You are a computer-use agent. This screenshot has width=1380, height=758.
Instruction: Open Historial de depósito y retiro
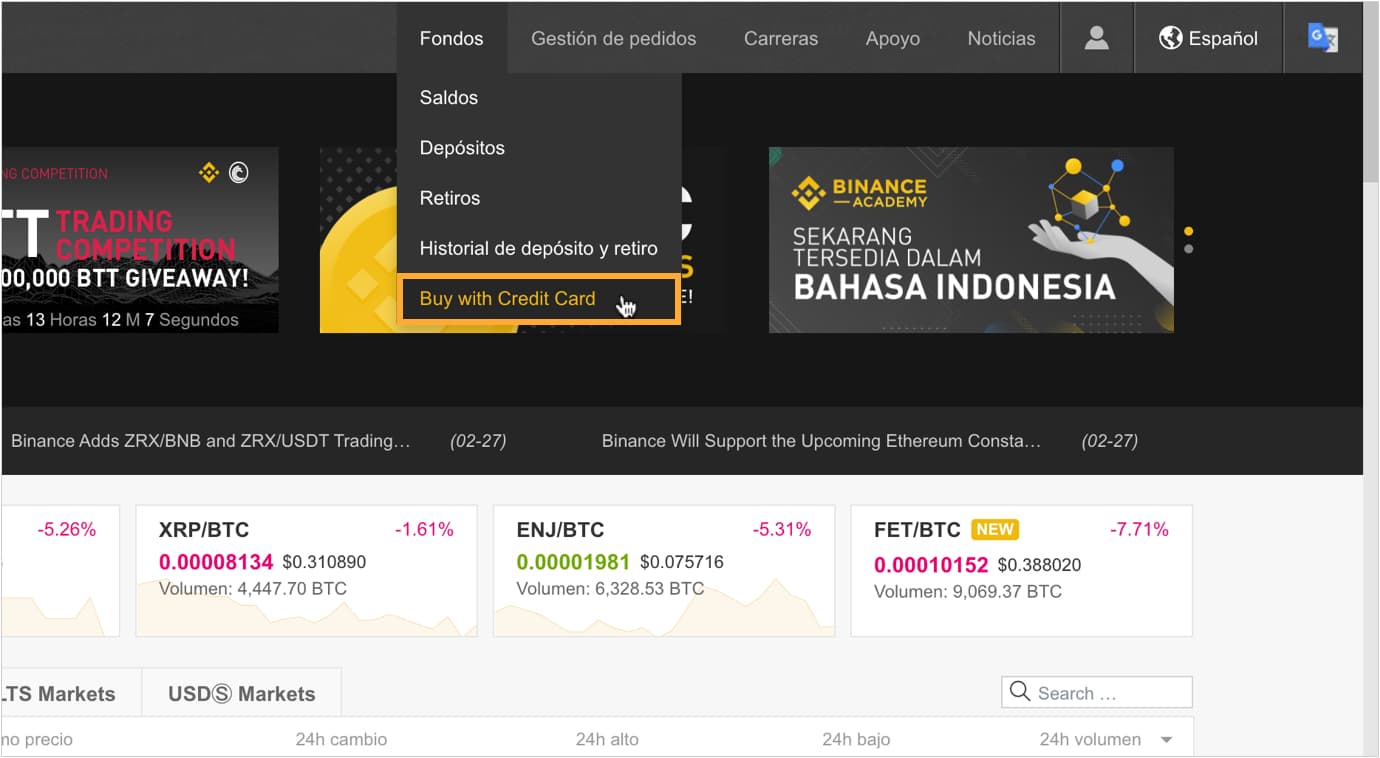(539, 248)
